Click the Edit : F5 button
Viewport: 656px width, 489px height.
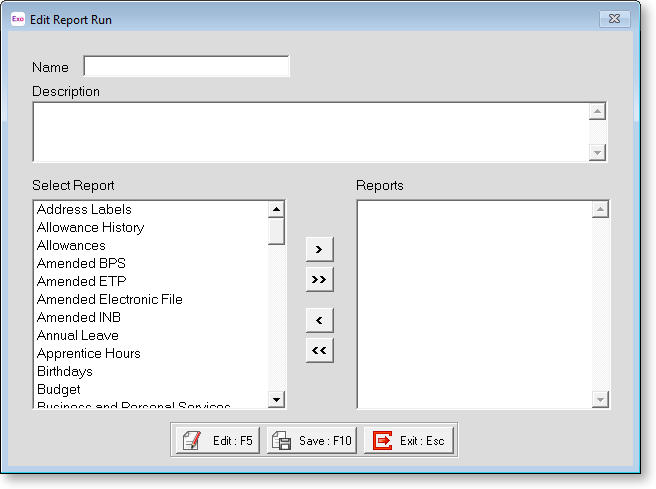click(218, 440)
